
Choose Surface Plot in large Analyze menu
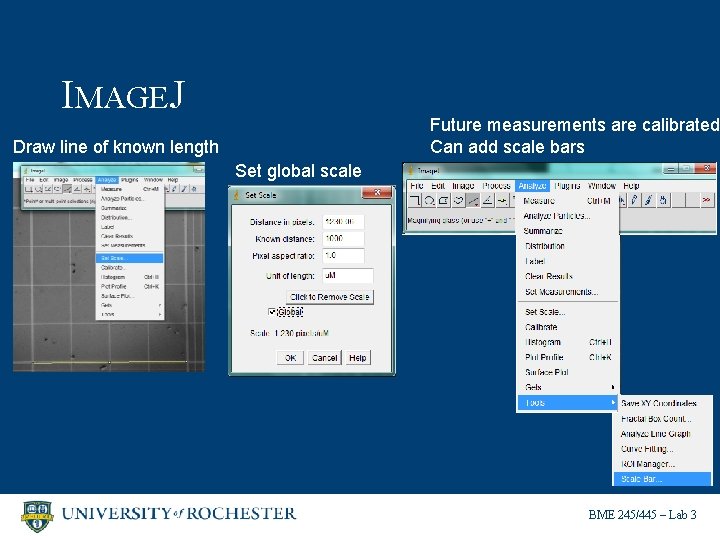568,372
